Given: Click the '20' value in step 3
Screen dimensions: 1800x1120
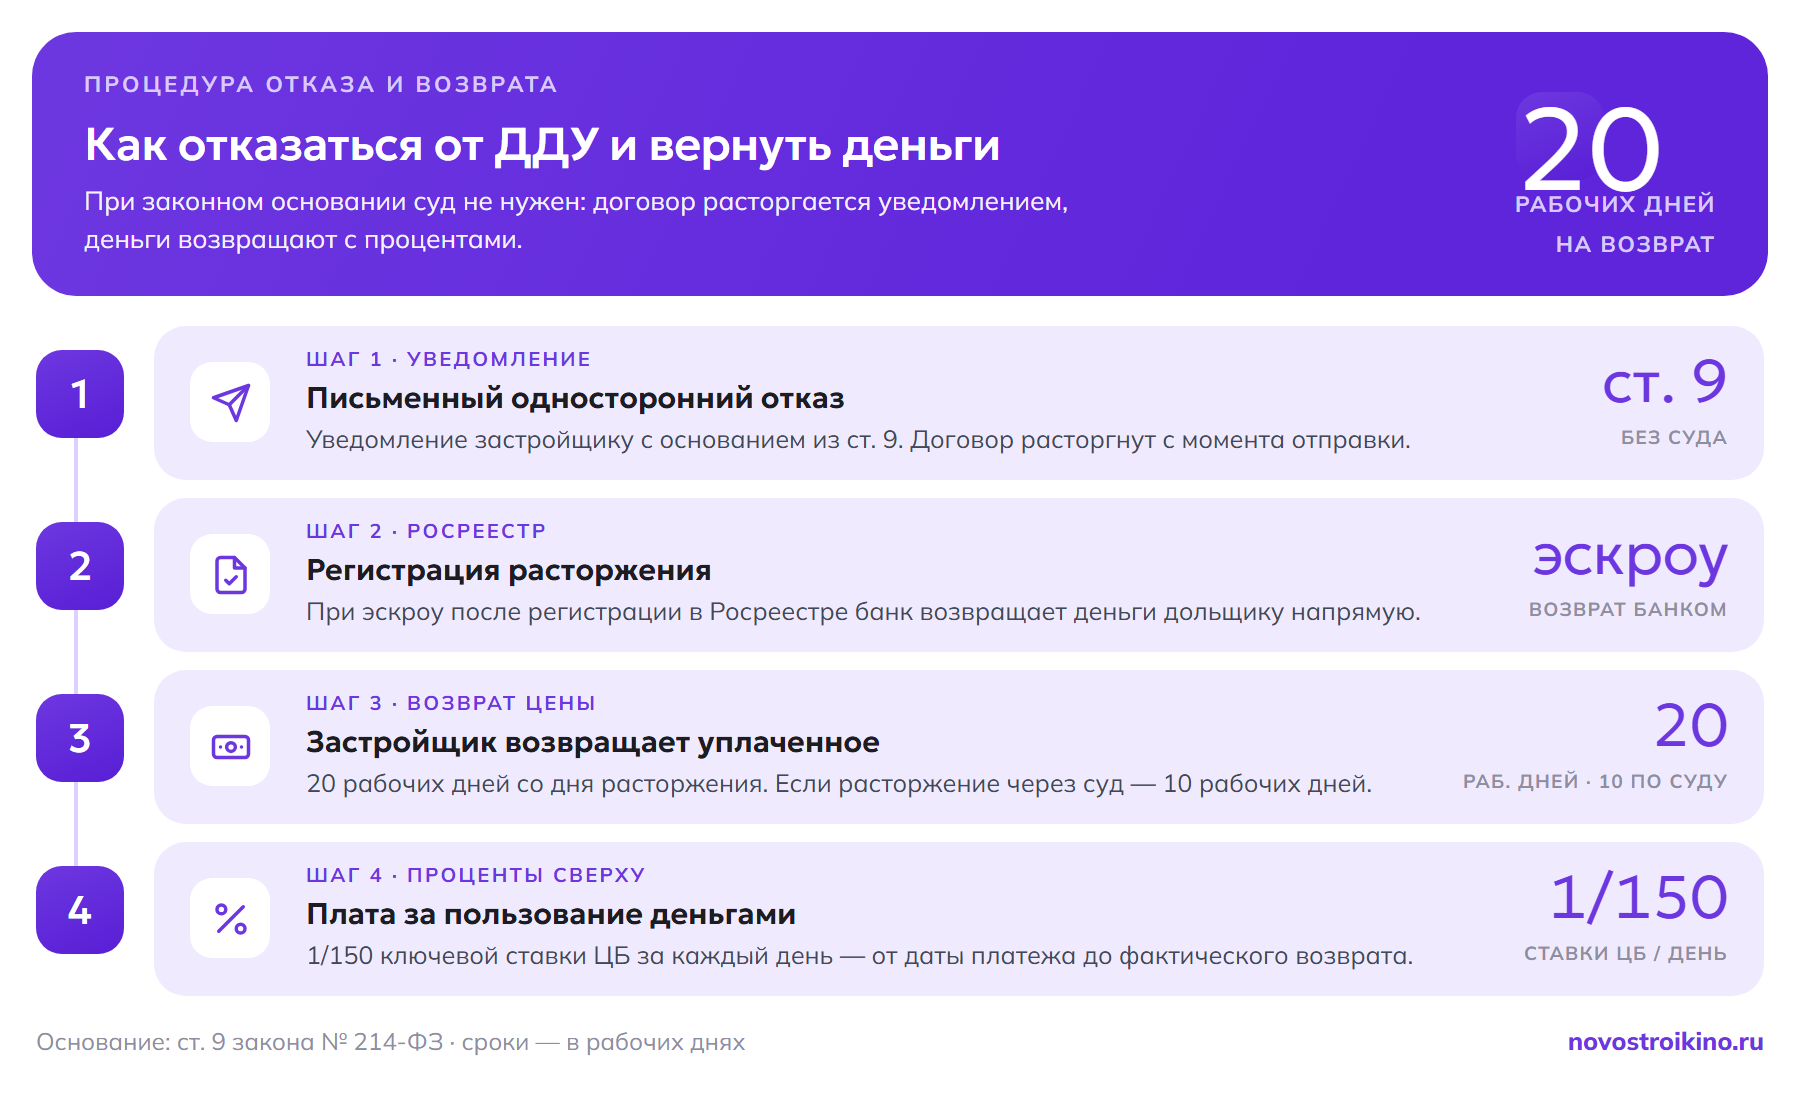Looking at the screenshot, I should 1691,726.
